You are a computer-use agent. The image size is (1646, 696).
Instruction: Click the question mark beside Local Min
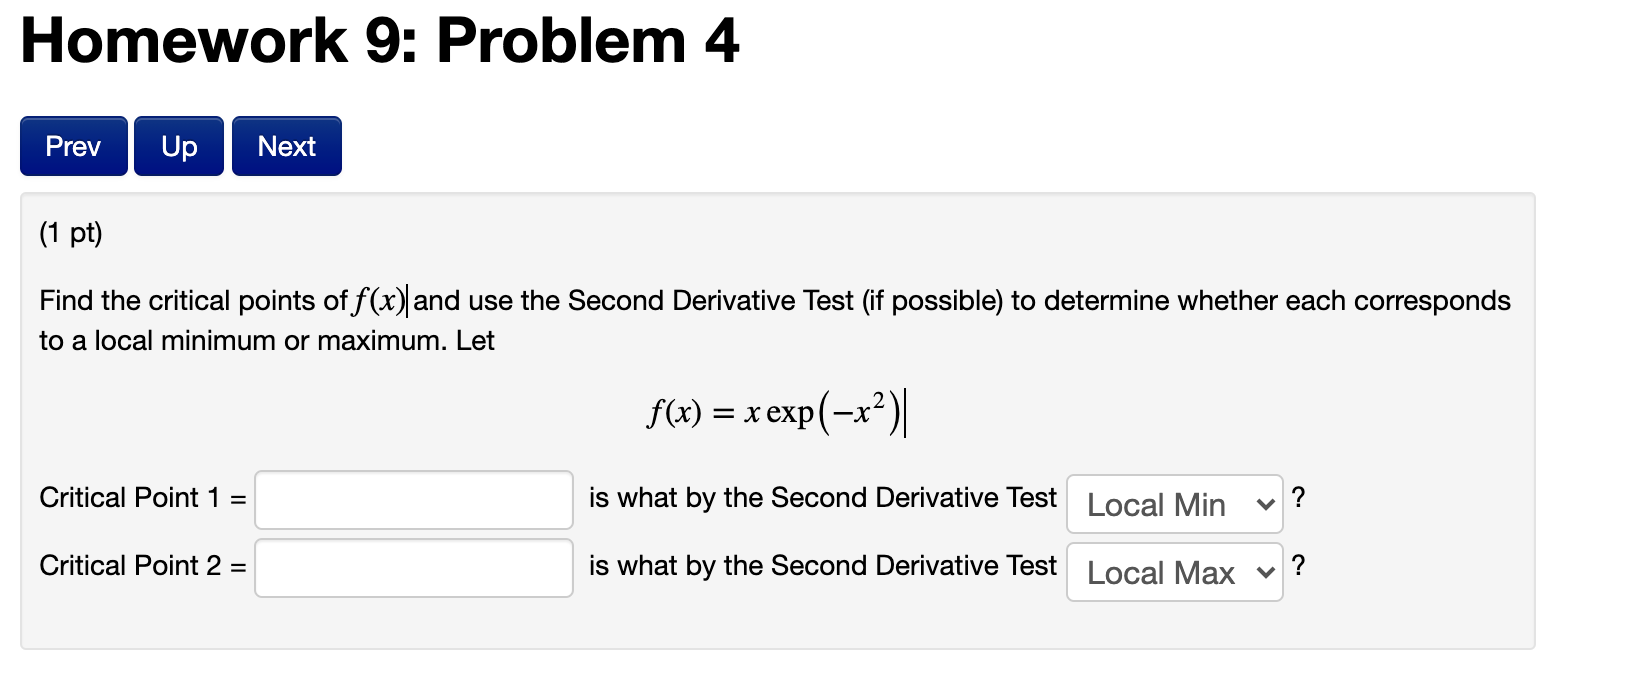1300,497
